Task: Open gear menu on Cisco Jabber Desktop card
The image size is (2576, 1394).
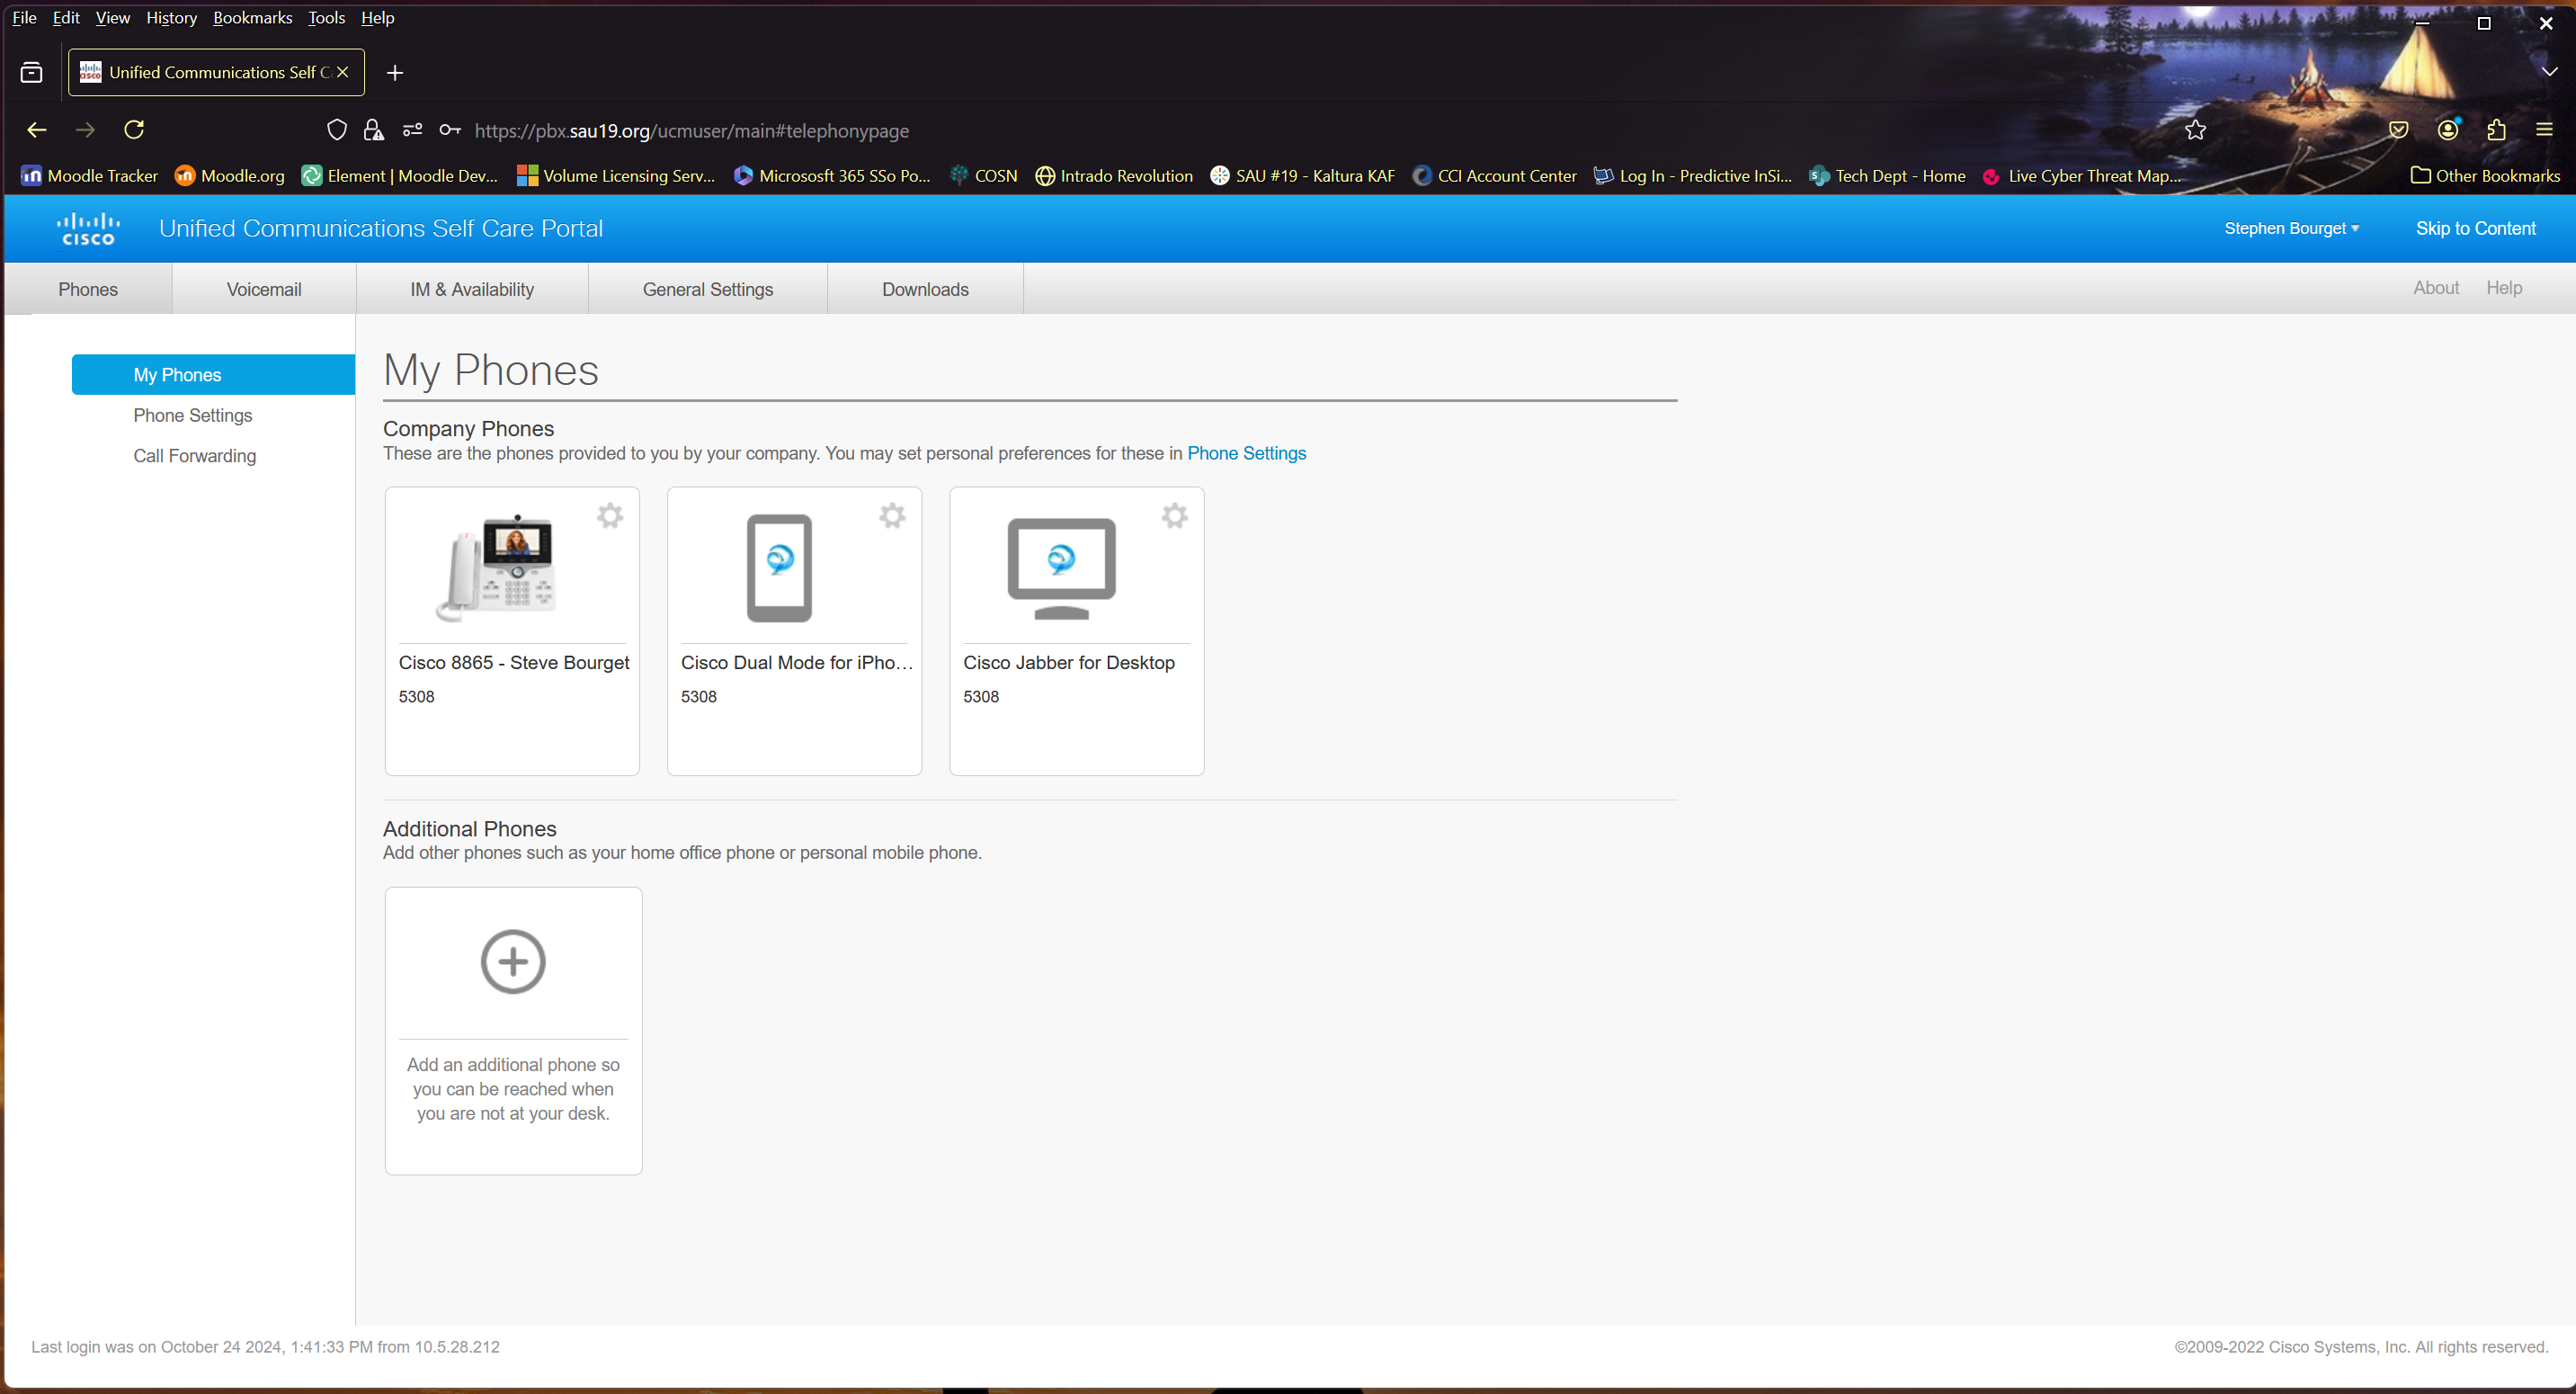Action: coord(1175,516)
